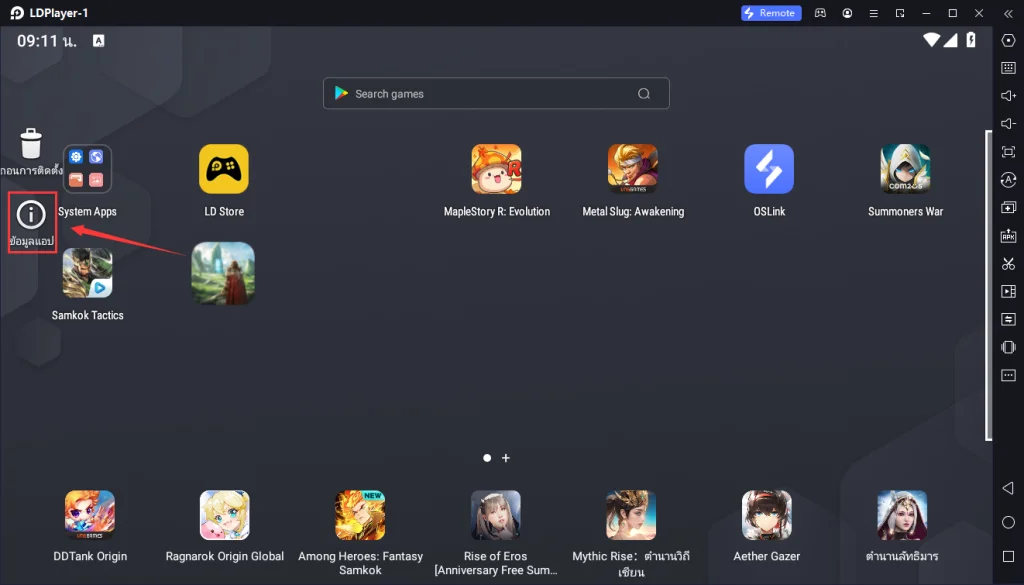This screenshot has height=585, width=1024.
Task: Click the battery status icon
Action: 971,40
